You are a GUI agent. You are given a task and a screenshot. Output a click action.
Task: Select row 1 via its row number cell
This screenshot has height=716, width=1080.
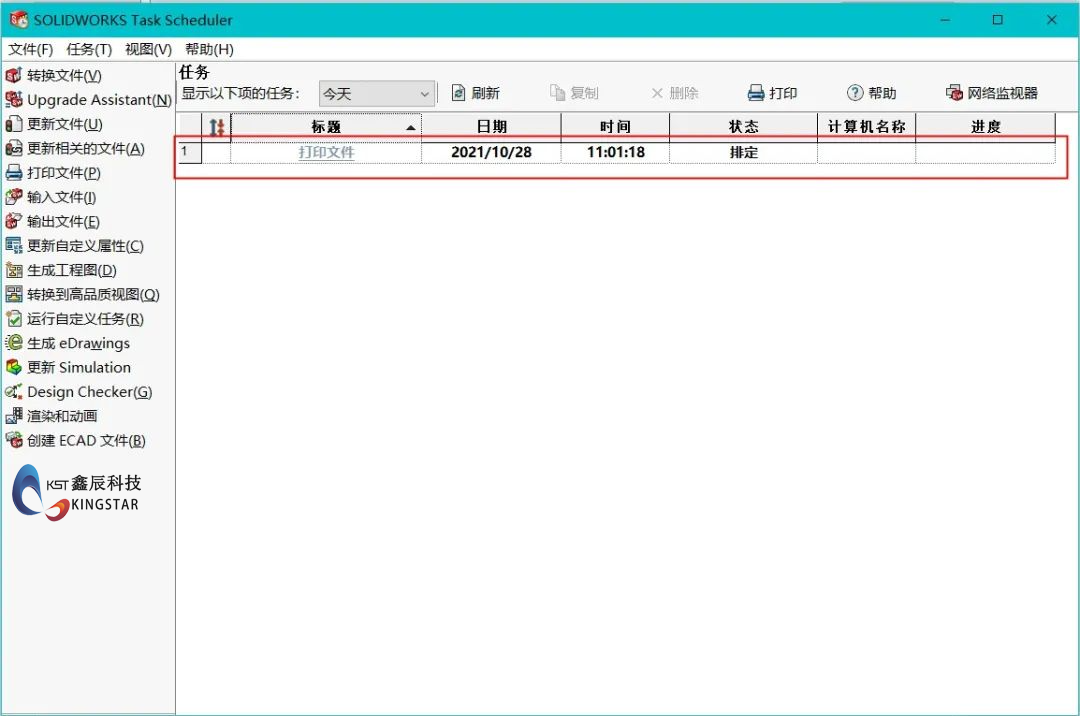click(188, 153)
